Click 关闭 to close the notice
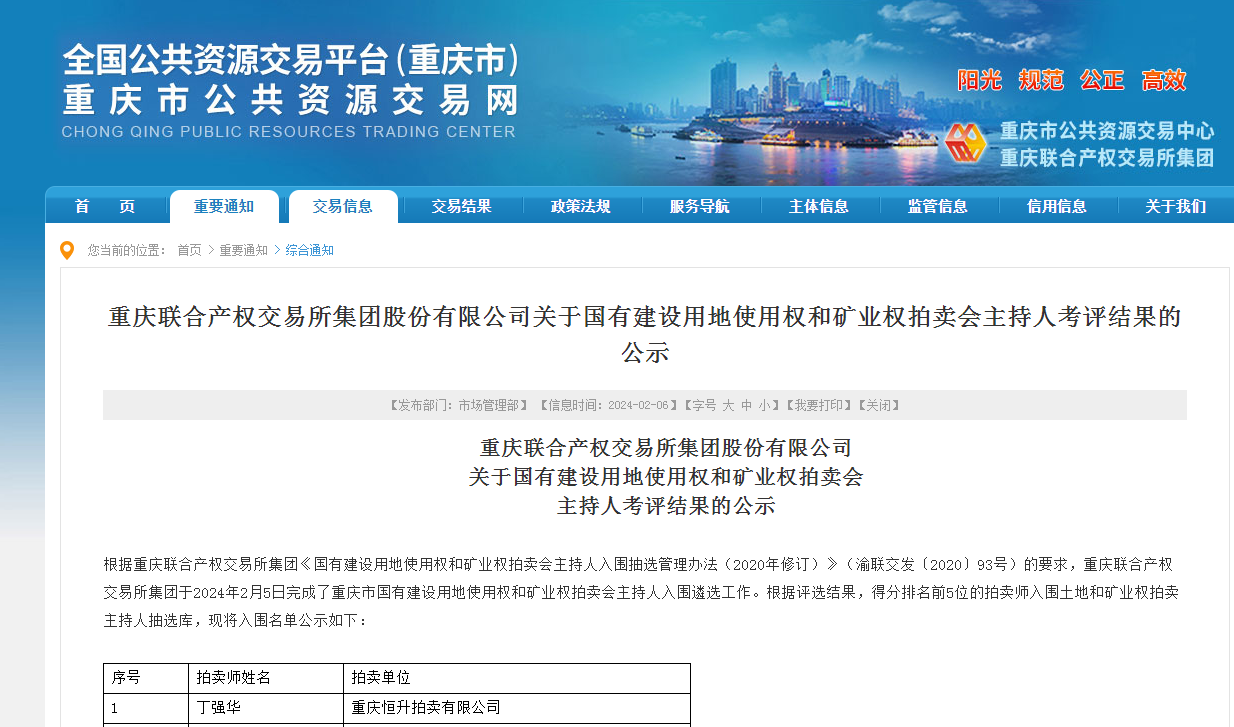Viewport: 1234px width, 727px height. pyautogui.click(x=878, y=405)
